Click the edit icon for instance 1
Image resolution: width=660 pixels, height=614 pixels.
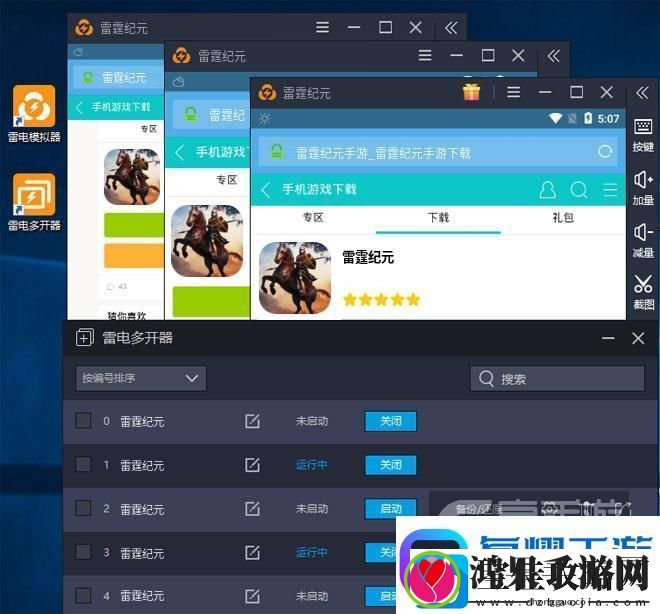pos(252,465)
